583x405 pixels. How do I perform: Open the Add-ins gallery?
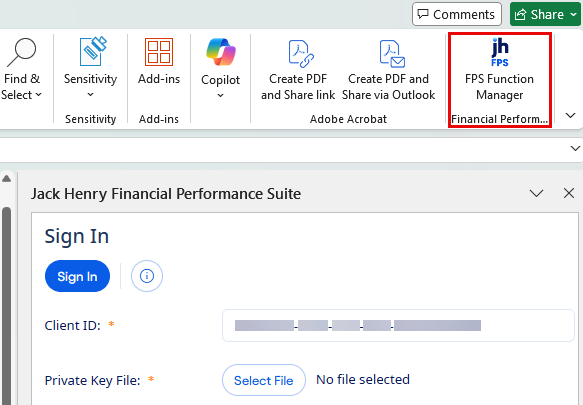click(159, 62)
